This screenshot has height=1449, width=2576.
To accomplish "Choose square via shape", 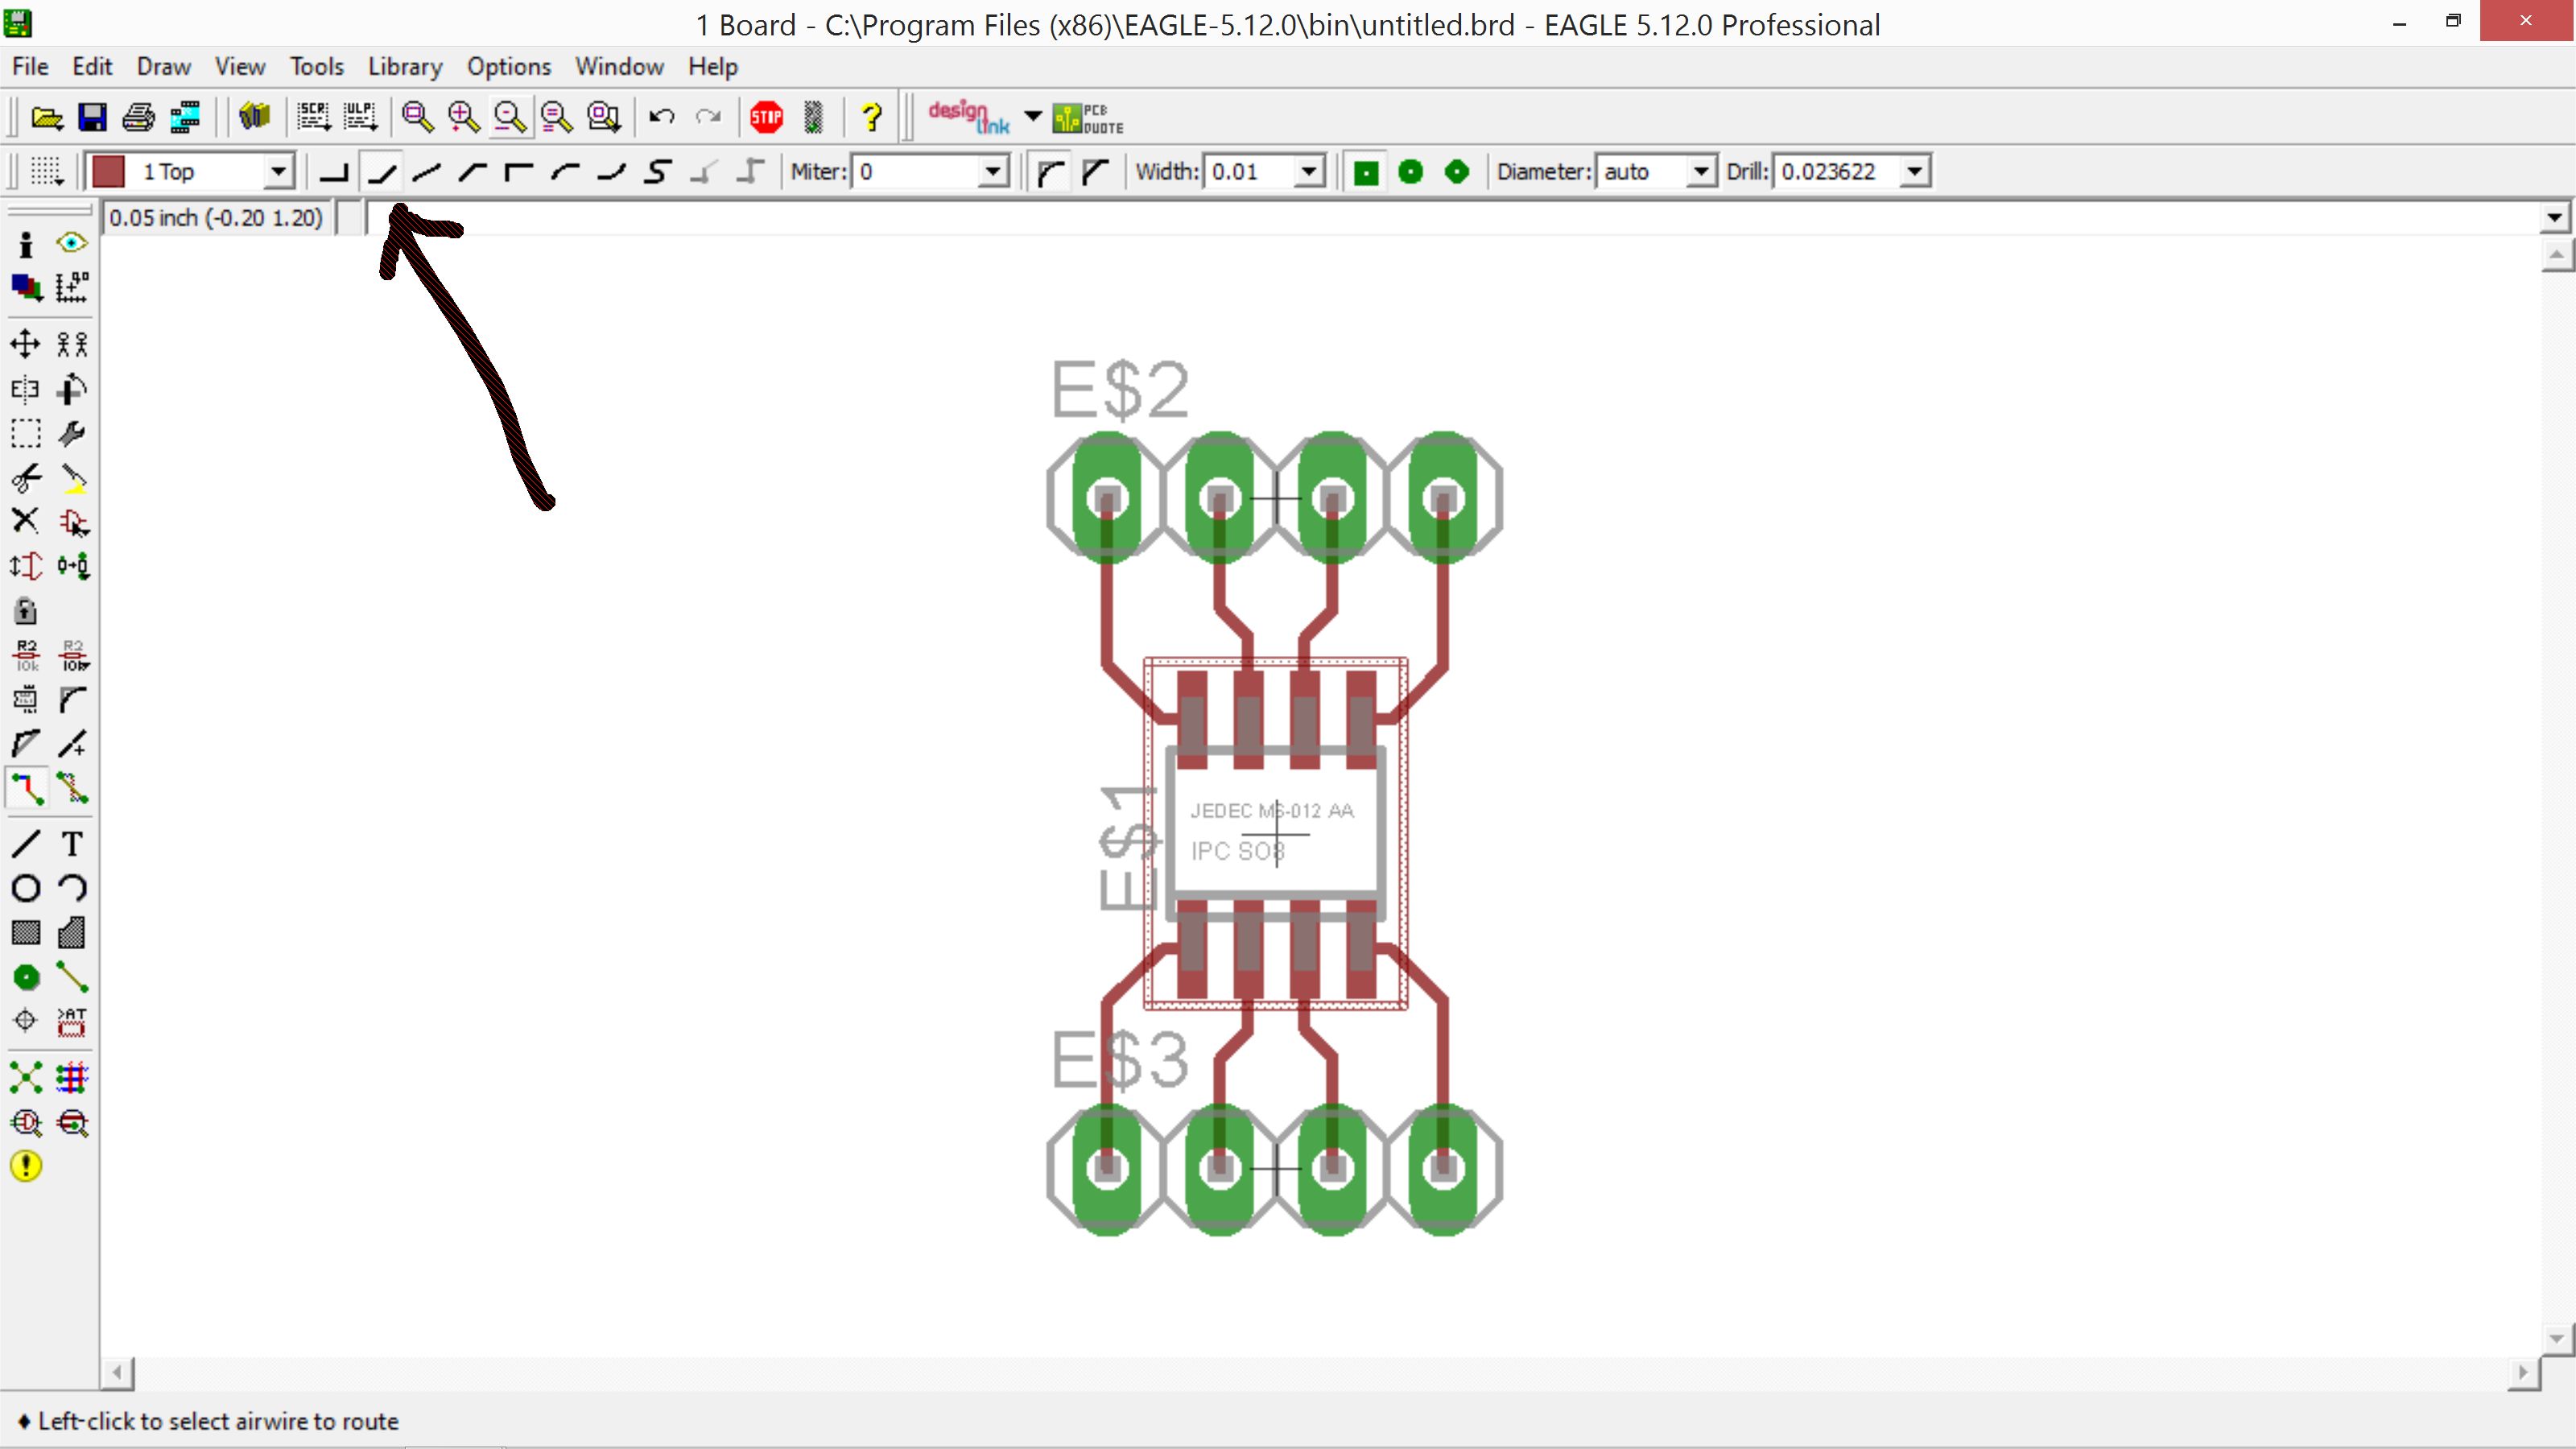I will click(x=1365, y=172).
